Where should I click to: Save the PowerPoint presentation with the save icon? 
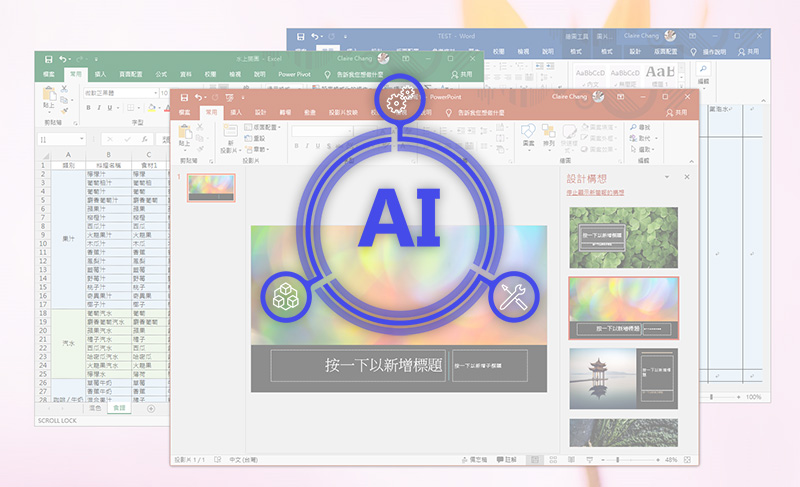tap(184, 97)
